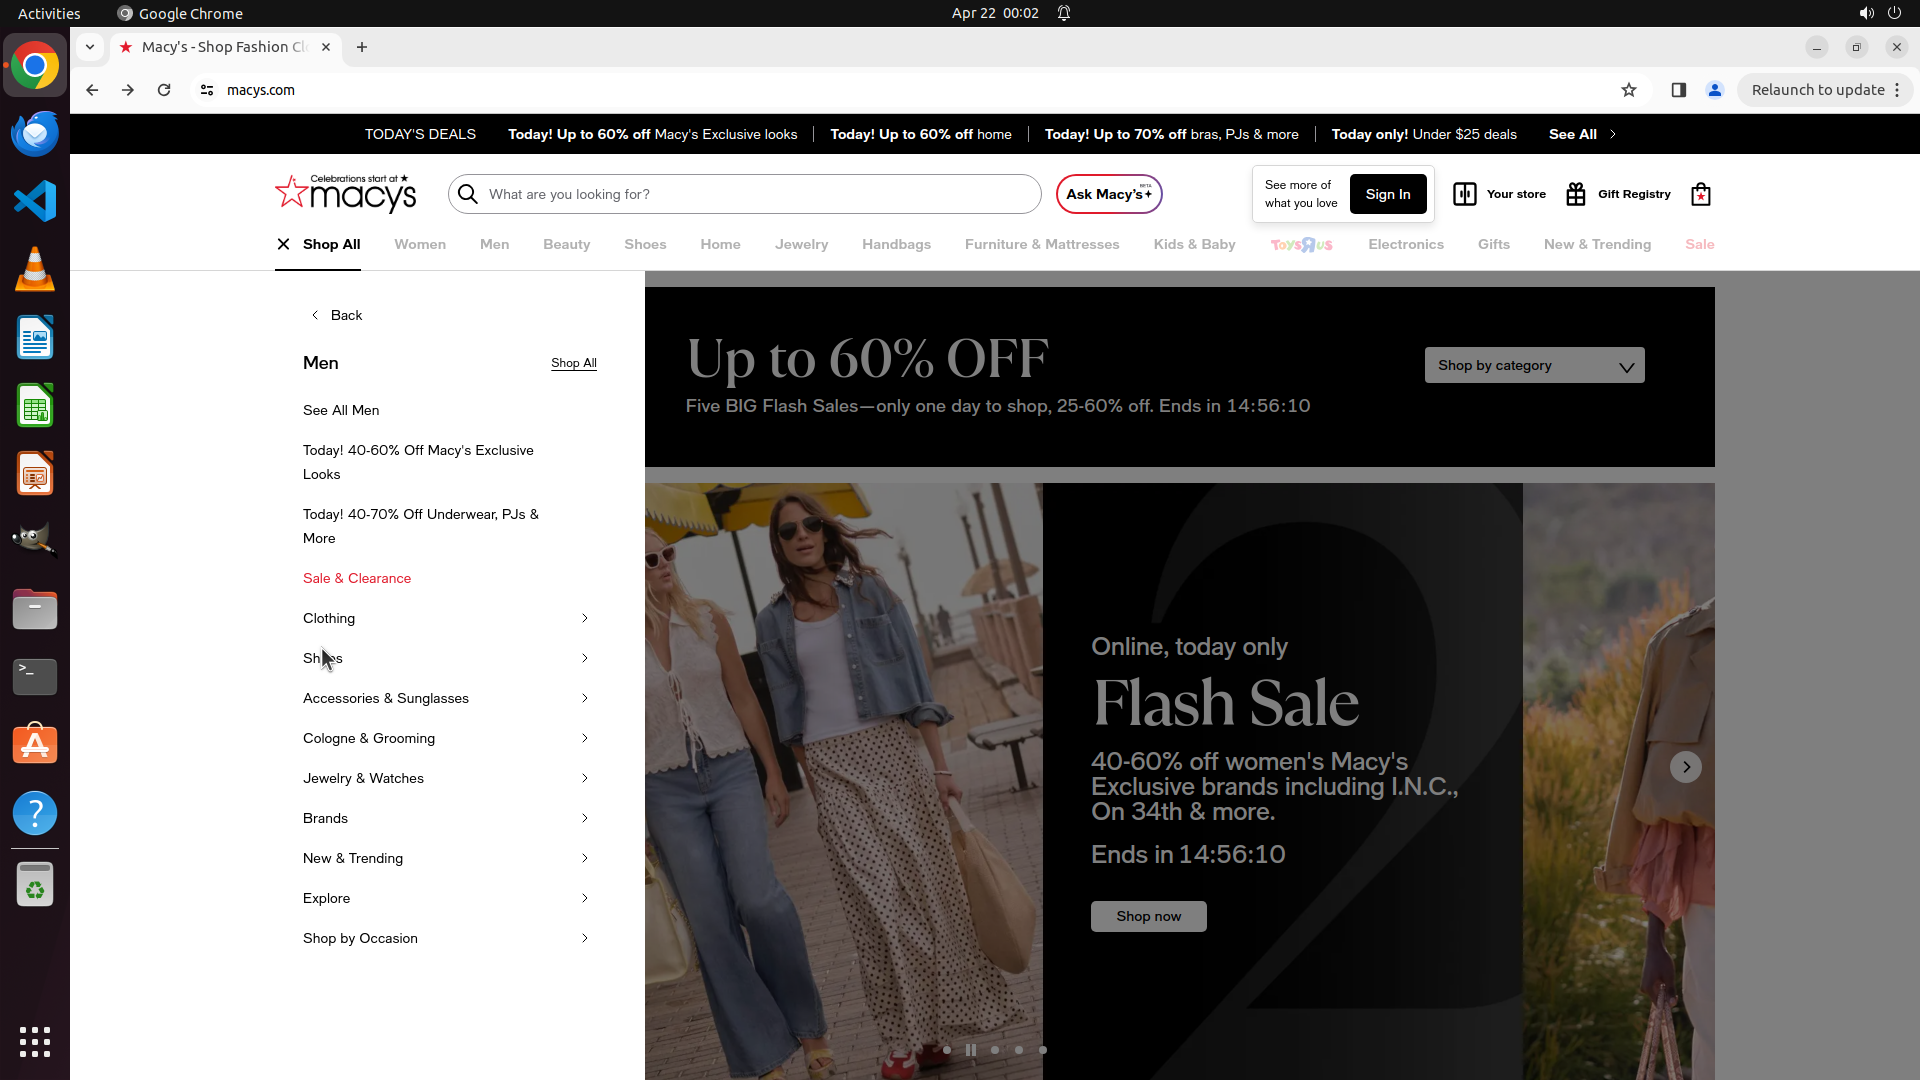The height and width of the screenshot is (1080, 1920).
Task: Open Chrome side panel icon
Action: coord(1678,90)
